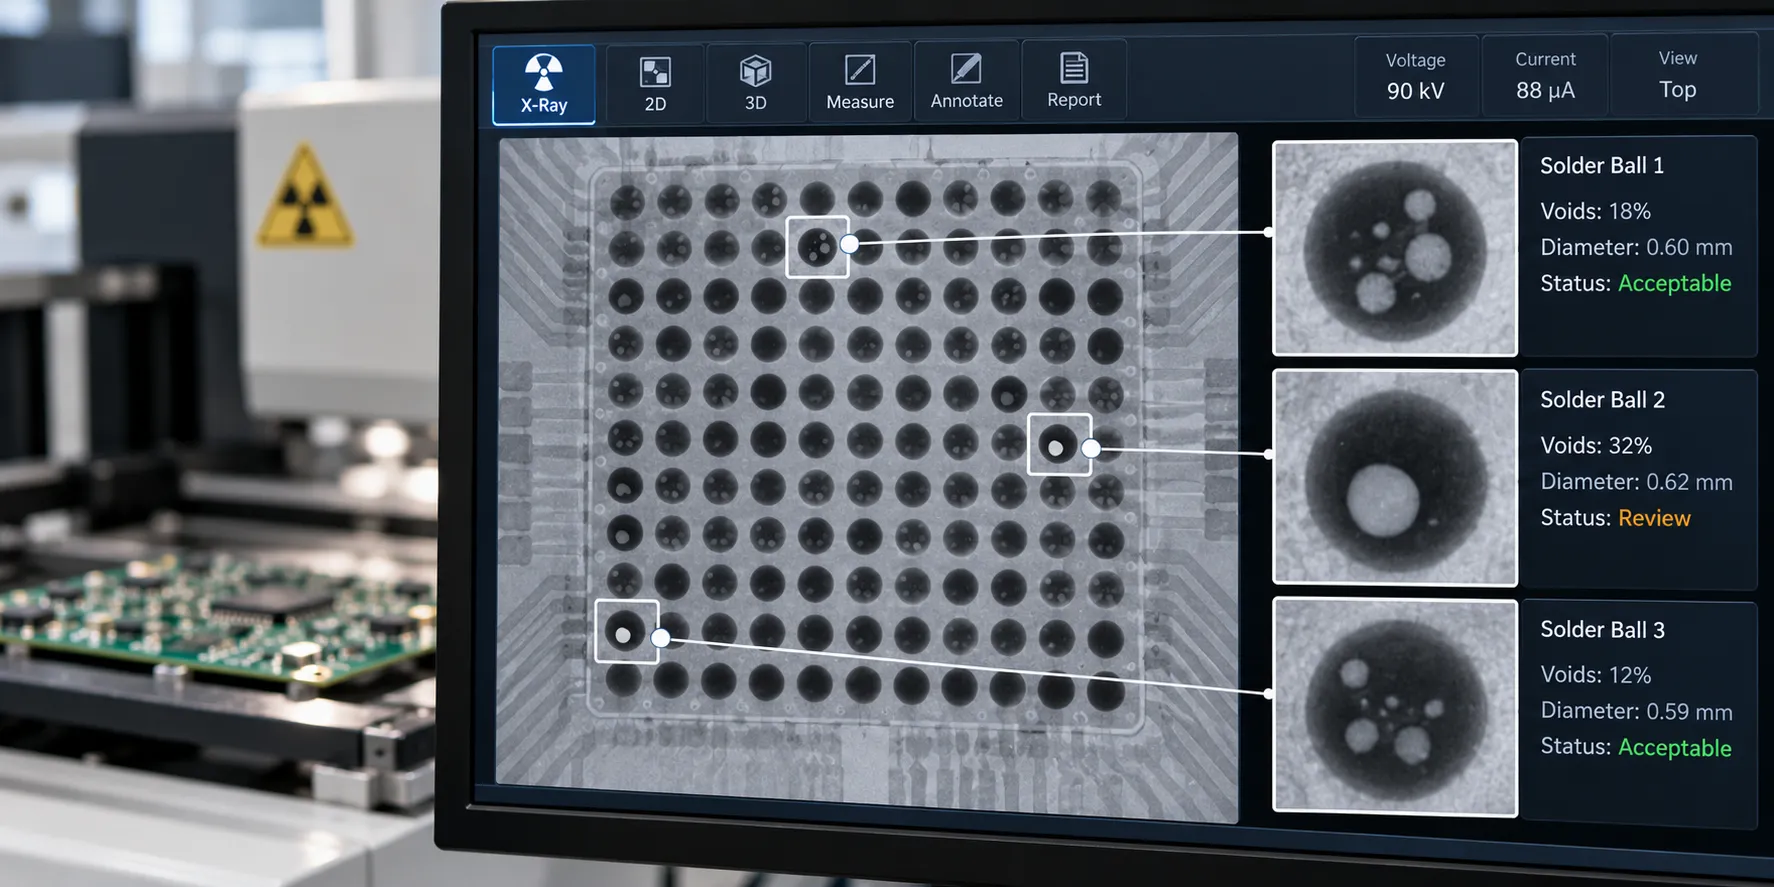Click the Voltage 90 kV readout
Viewport: 1774px width, 887px height.
(x=1415, y=76)
